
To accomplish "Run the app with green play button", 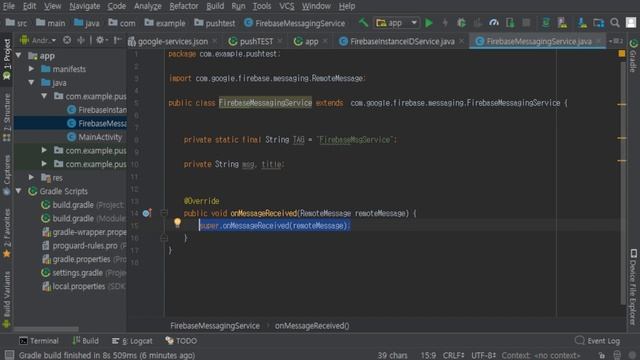I will pyautogui.click(x=429, y=23).
